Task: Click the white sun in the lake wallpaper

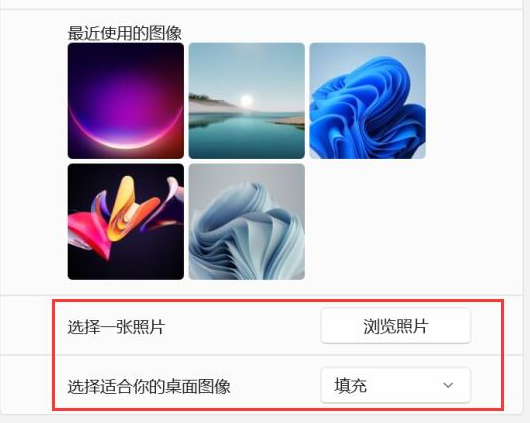Action: [246, 100]
